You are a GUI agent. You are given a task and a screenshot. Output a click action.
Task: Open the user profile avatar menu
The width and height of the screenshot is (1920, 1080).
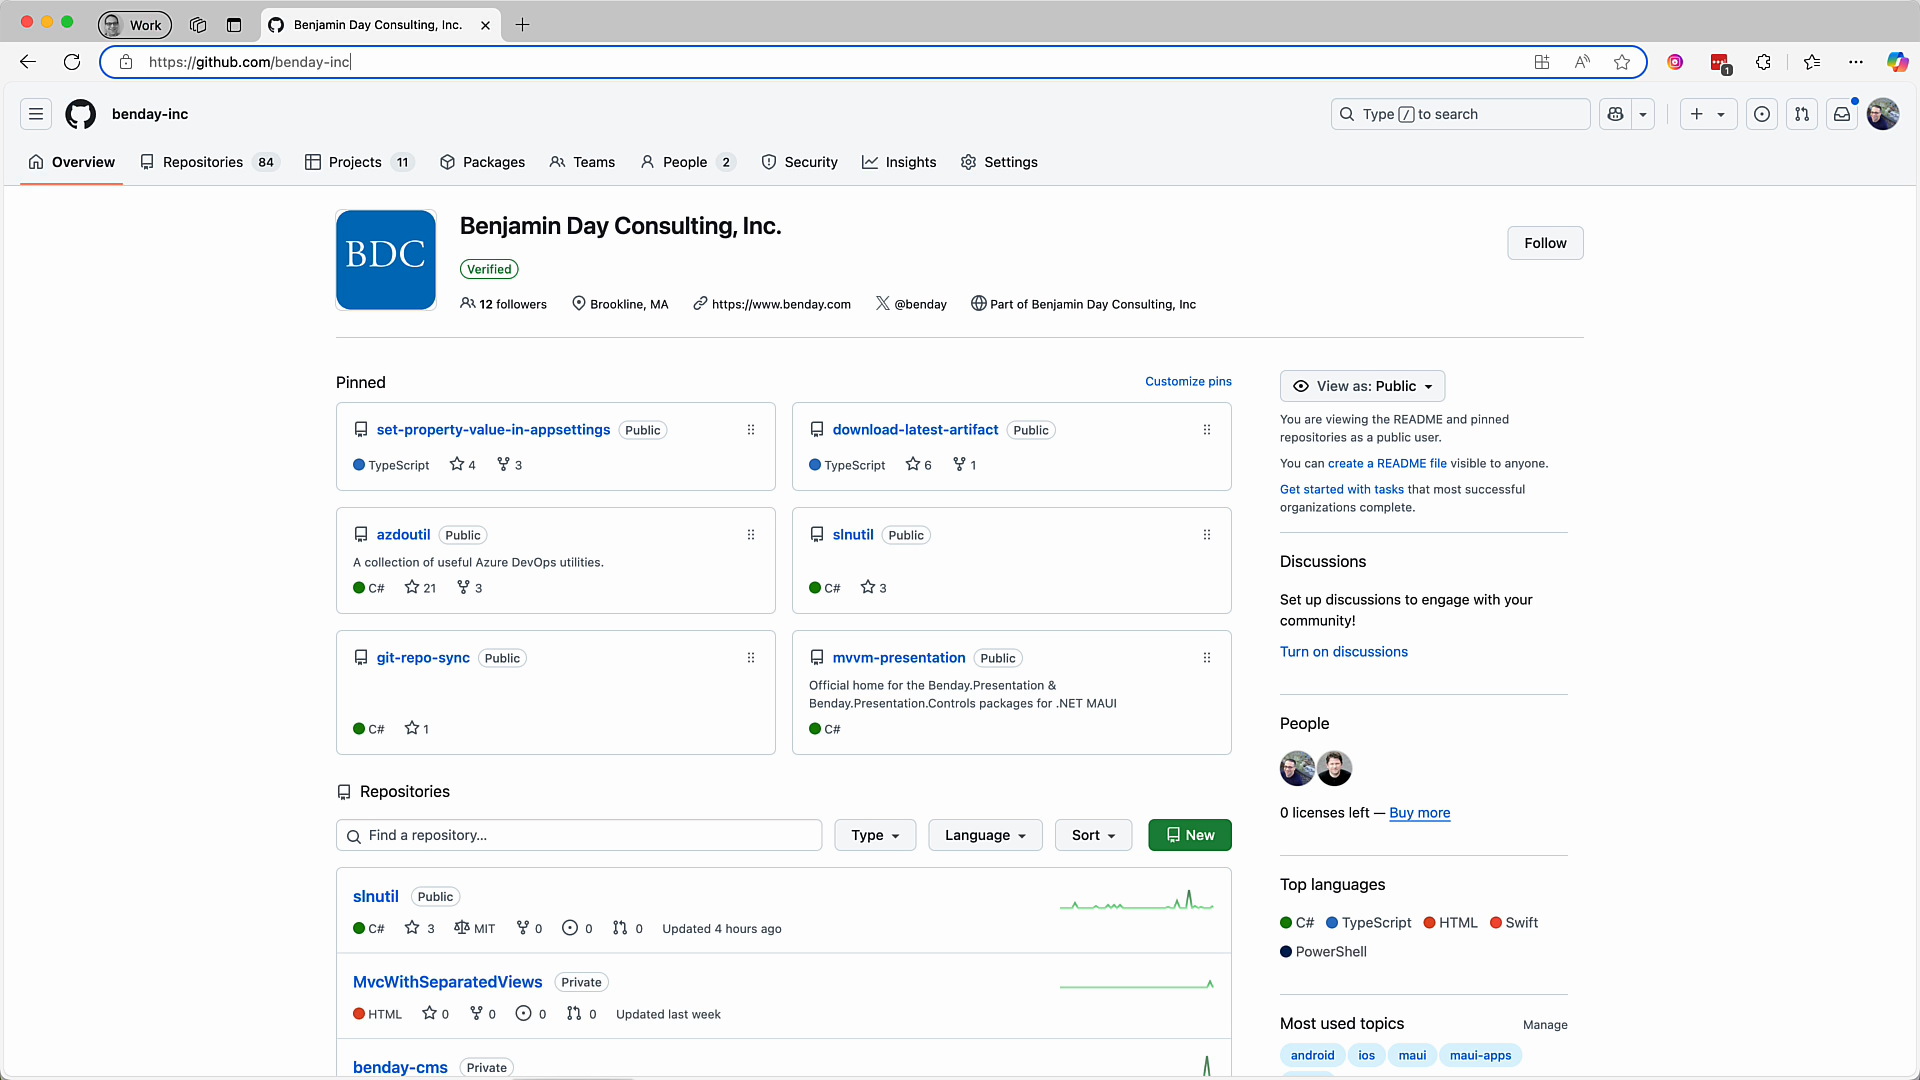[1883, 114]
